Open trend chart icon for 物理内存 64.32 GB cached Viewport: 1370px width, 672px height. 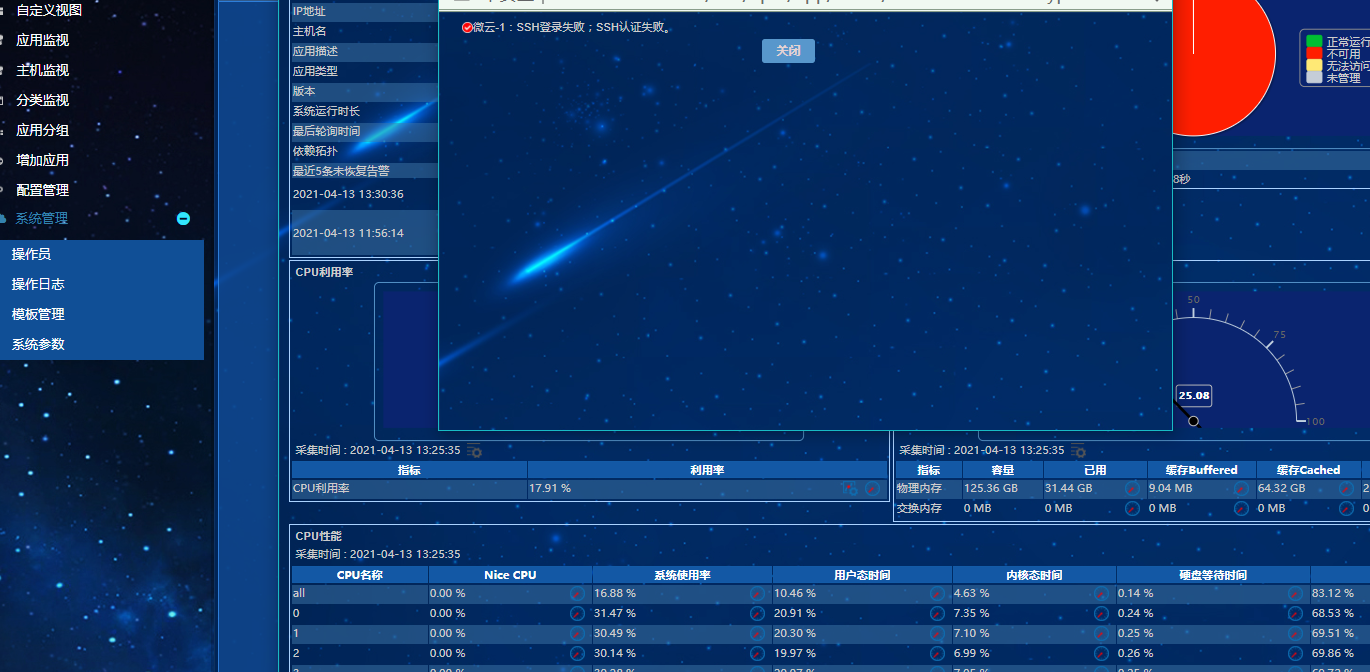tap(1347, 489)
